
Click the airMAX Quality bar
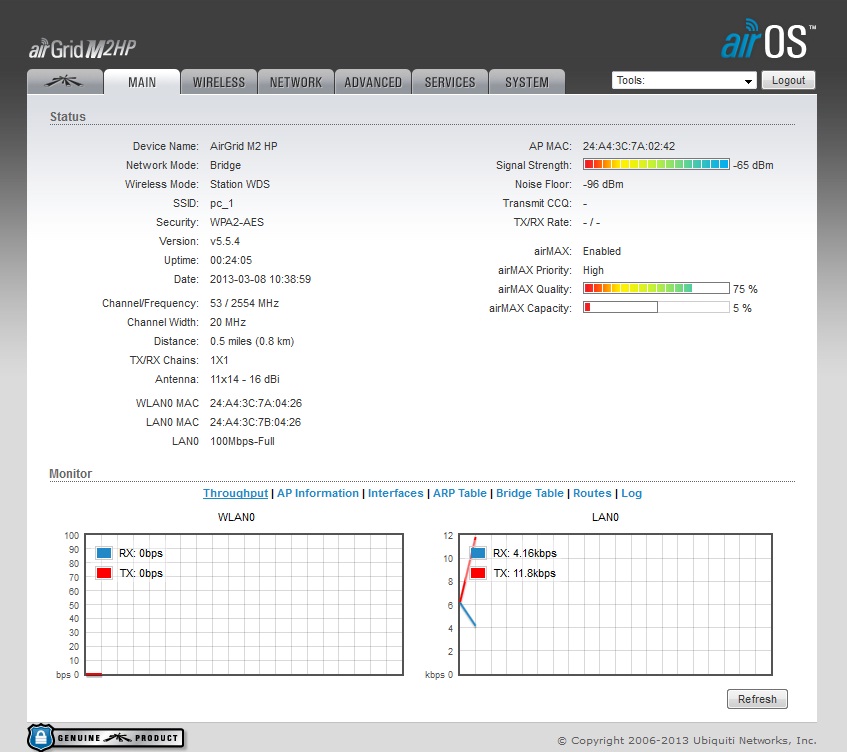[656, 288]
